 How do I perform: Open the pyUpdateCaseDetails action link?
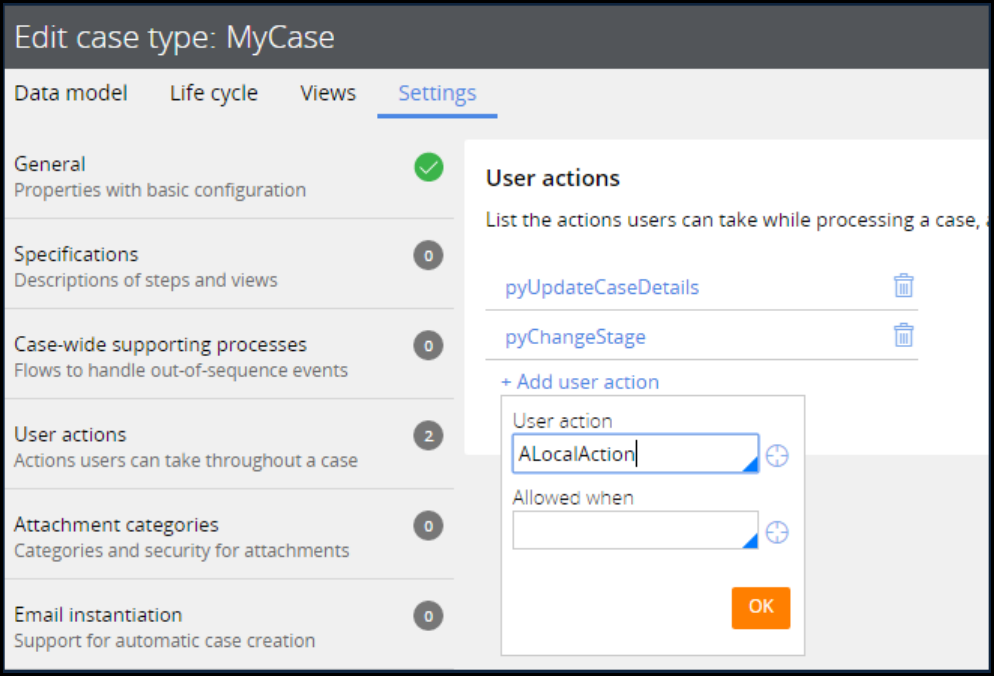(x=602, y=288)
